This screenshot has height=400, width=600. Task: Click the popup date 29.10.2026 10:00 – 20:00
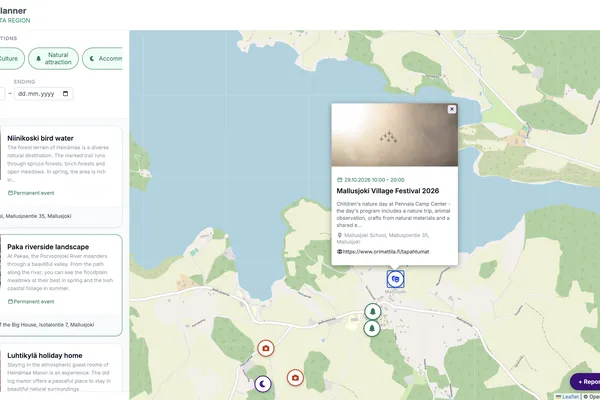tap(374, 180)
